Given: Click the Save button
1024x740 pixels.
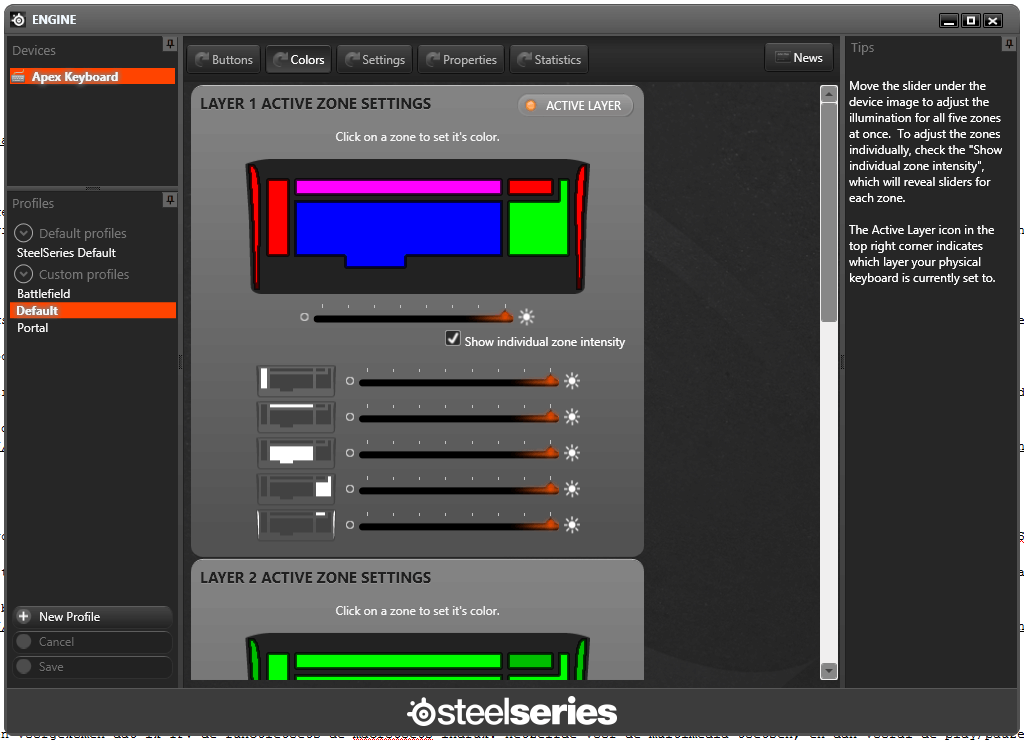Looking at the screenshot, I should pos(93,666).
